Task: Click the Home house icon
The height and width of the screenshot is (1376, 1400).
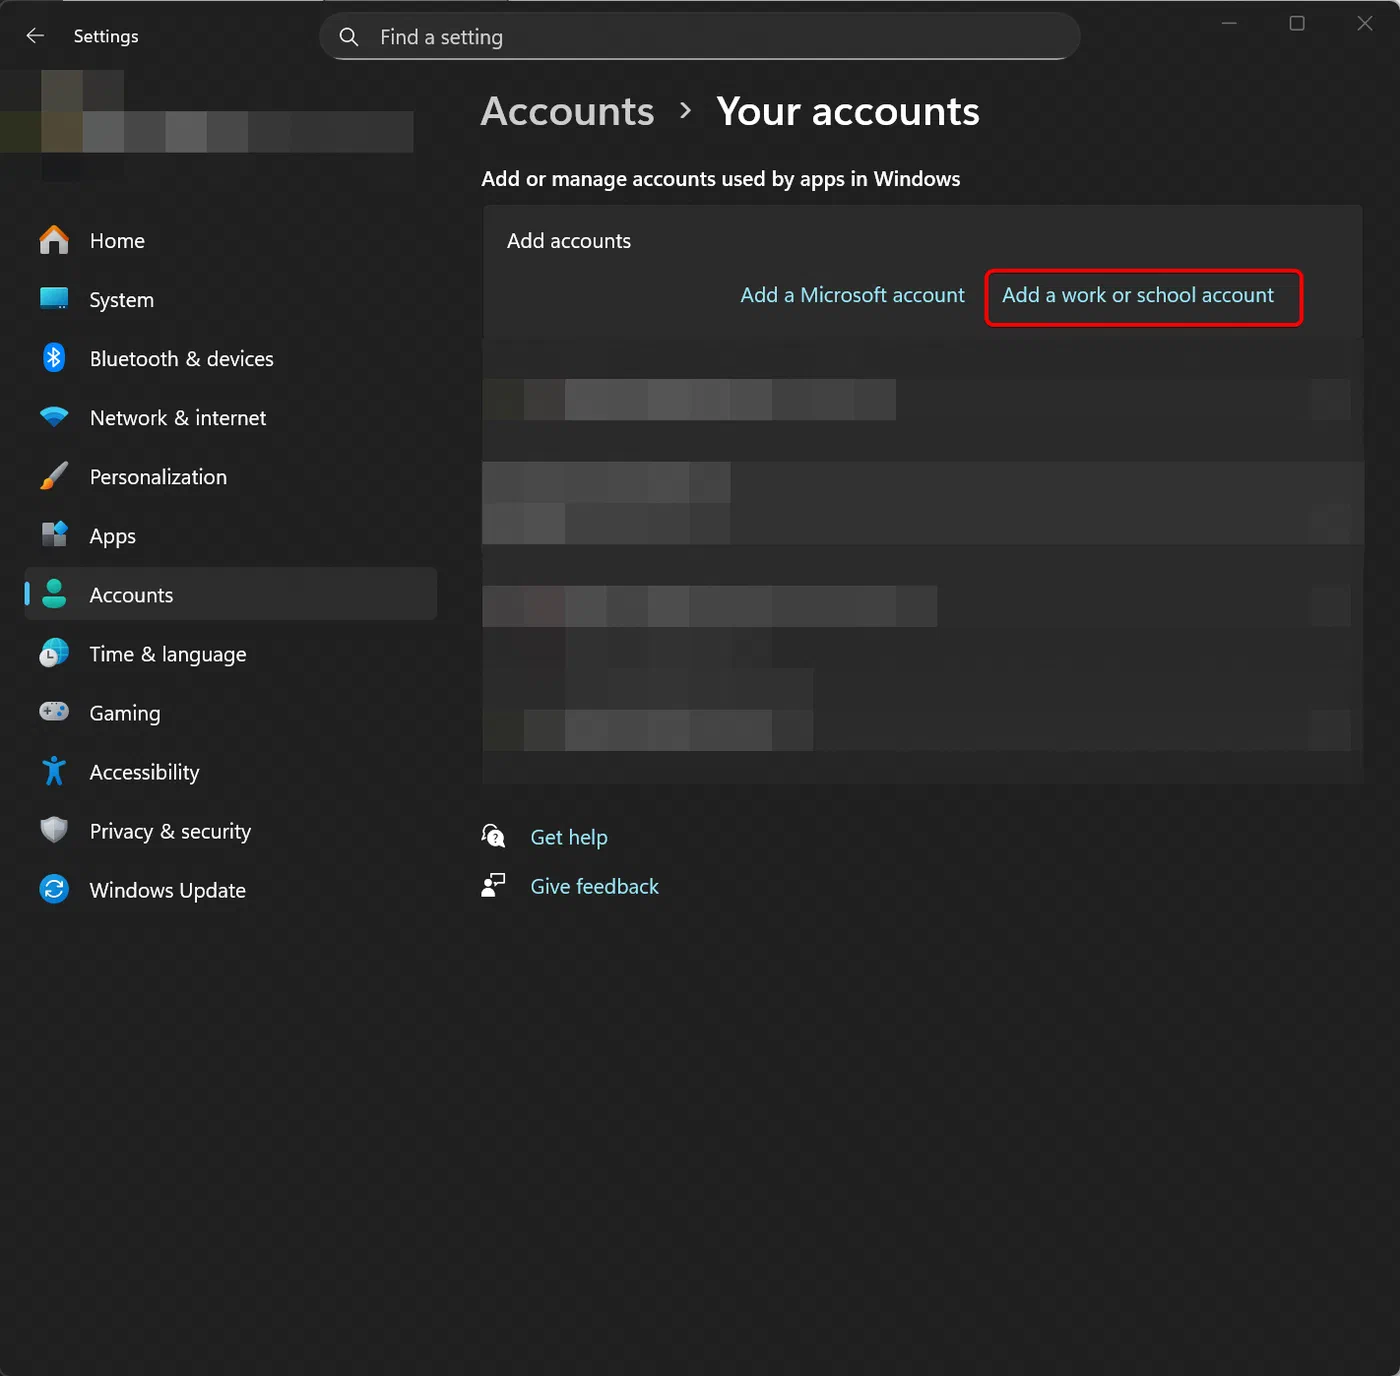Action: (x=54, y=240)
